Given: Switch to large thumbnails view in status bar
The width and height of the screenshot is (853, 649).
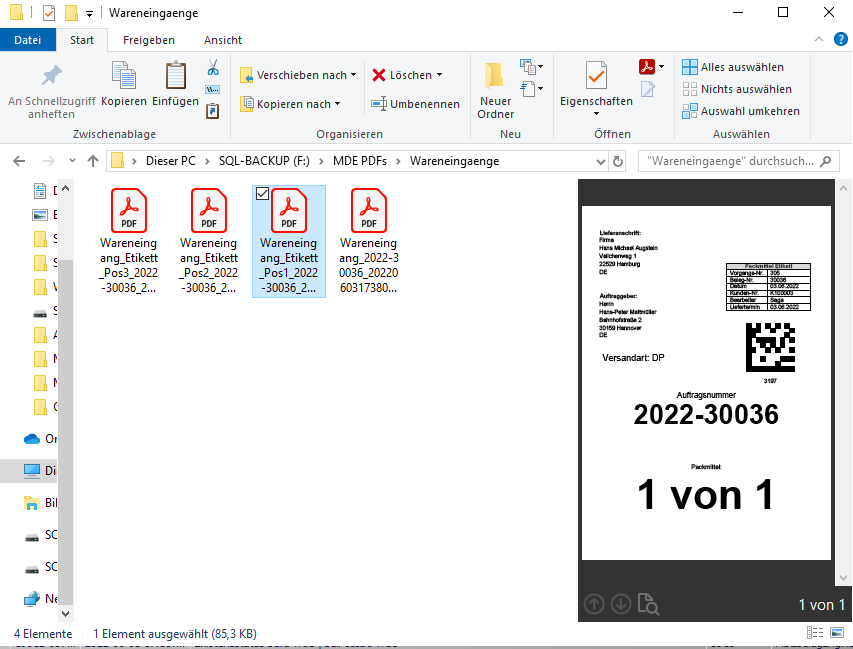Looking at the screenshot, I should (x=837, y=634).
